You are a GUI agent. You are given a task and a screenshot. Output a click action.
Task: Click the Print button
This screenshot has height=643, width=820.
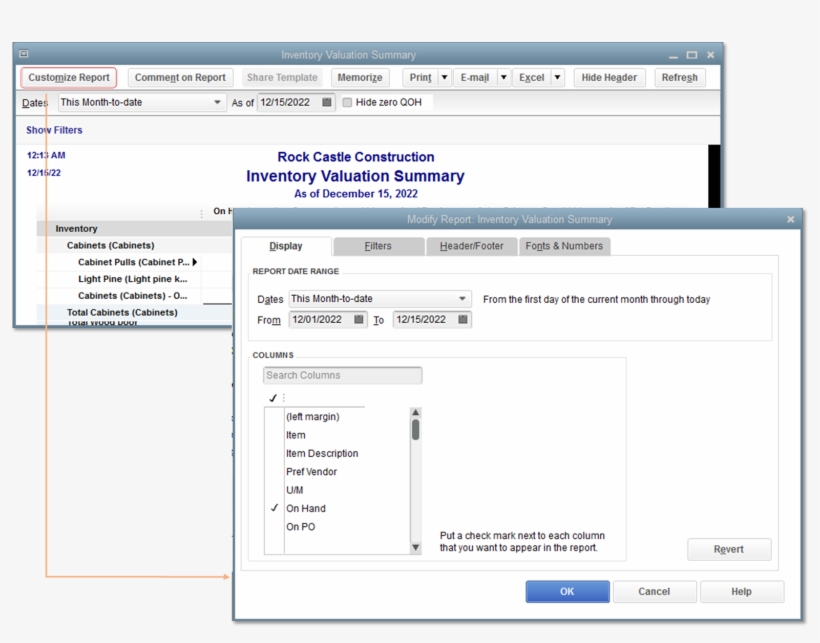tap(420, 77)
